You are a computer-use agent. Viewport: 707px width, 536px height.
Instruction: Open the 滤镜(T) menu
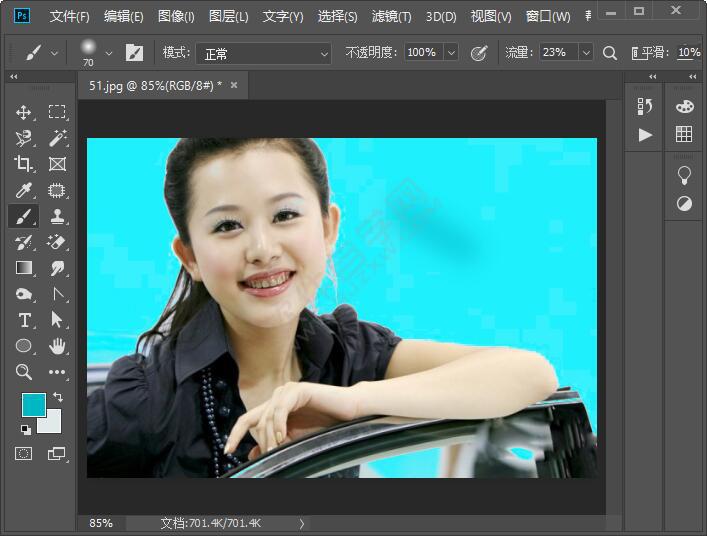391,17
